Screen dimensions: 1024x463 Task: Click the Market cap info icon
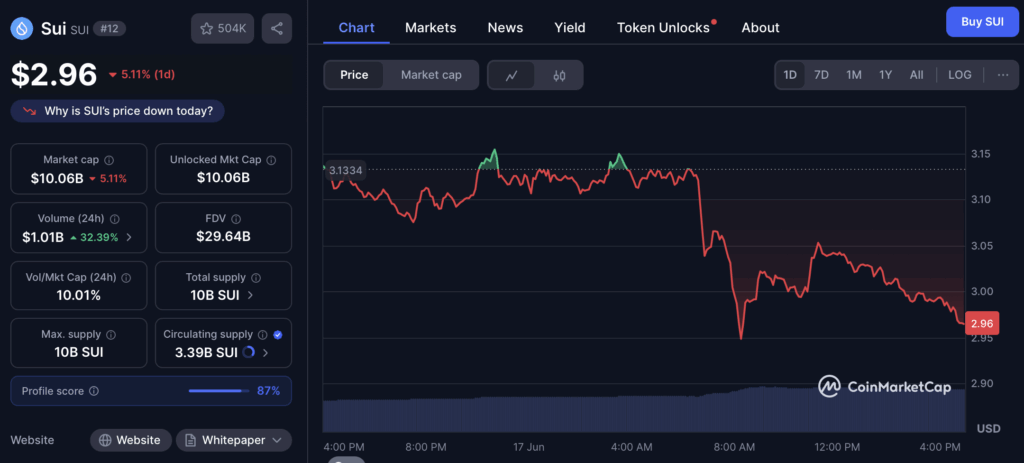(109, 160)
